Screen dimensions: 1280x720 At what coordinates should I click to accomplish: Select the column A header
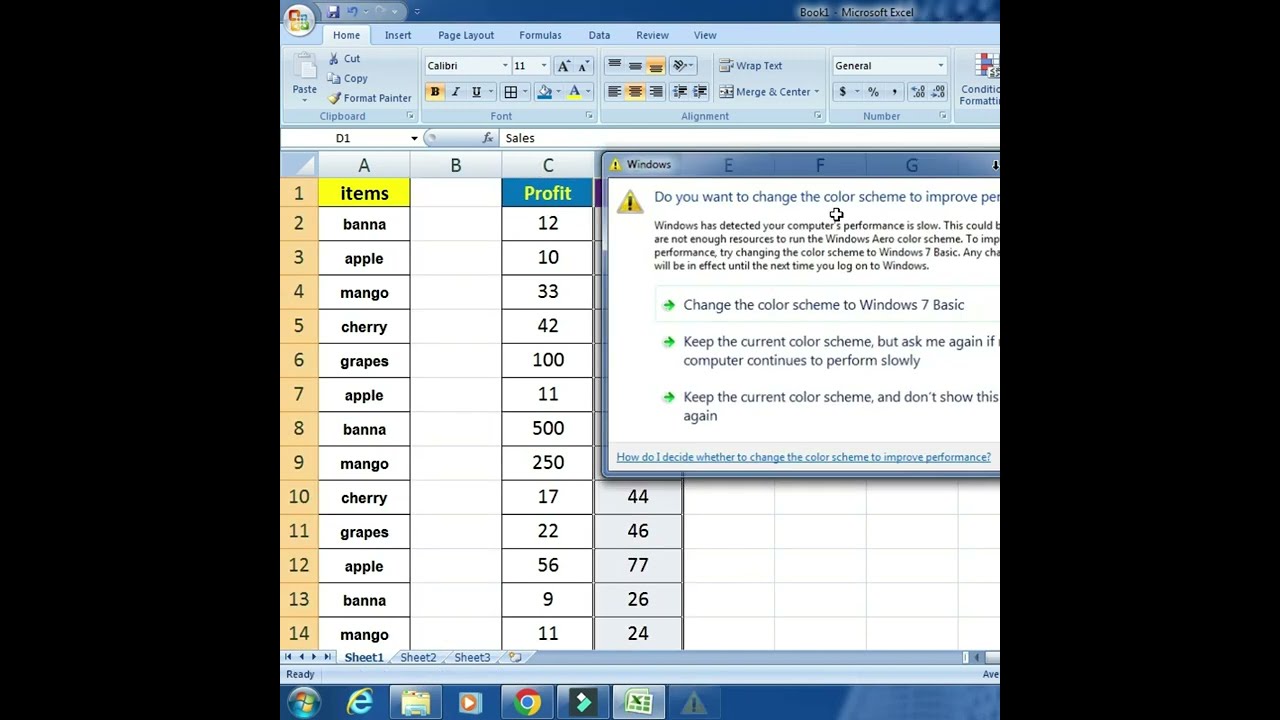[364, 165]
